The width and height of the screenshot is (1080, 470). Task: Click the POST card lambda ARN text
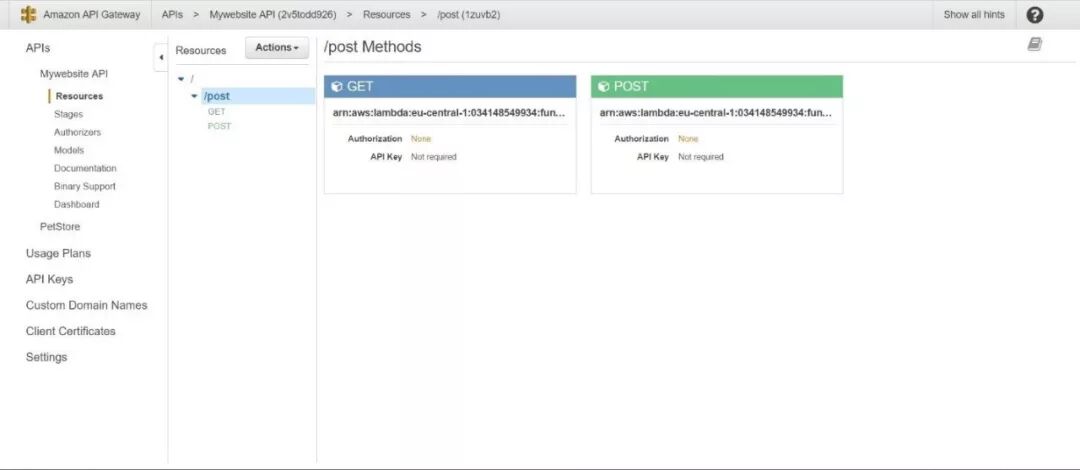[716, 112]
